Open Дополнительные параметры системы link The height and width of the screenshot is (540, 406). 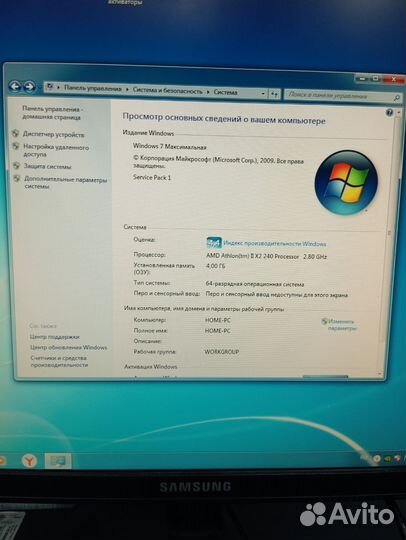point(65,183)
